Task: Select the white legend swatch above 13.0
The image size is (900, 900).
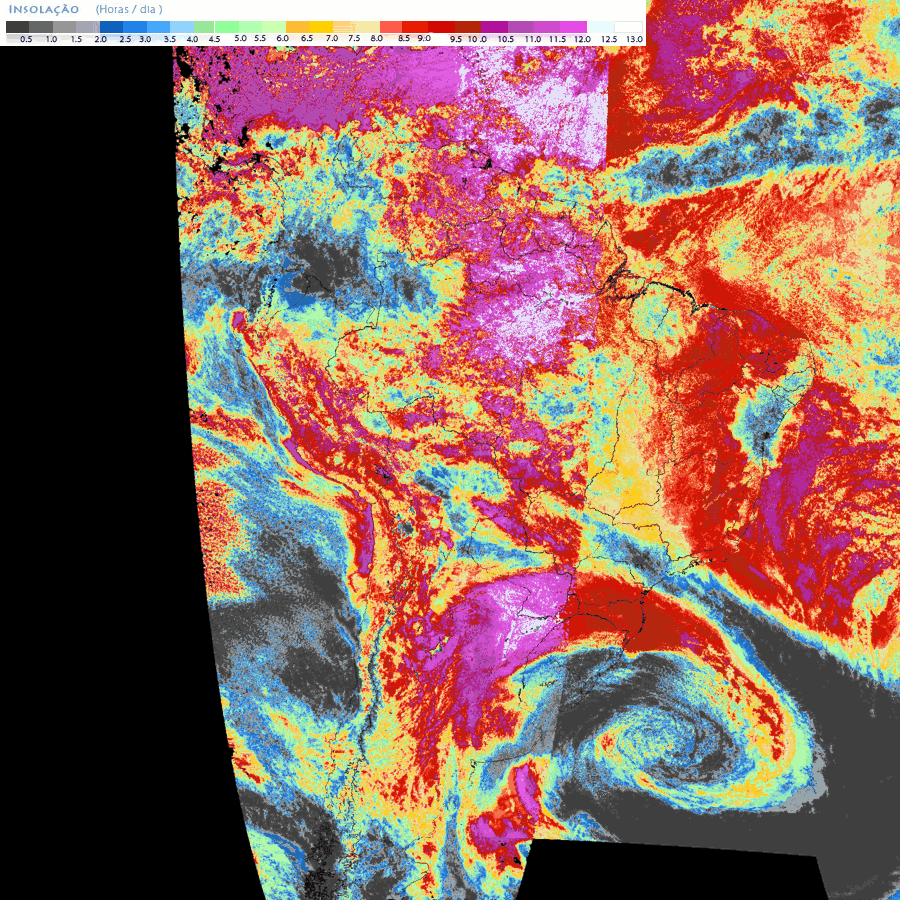Action: coord(629,27)
